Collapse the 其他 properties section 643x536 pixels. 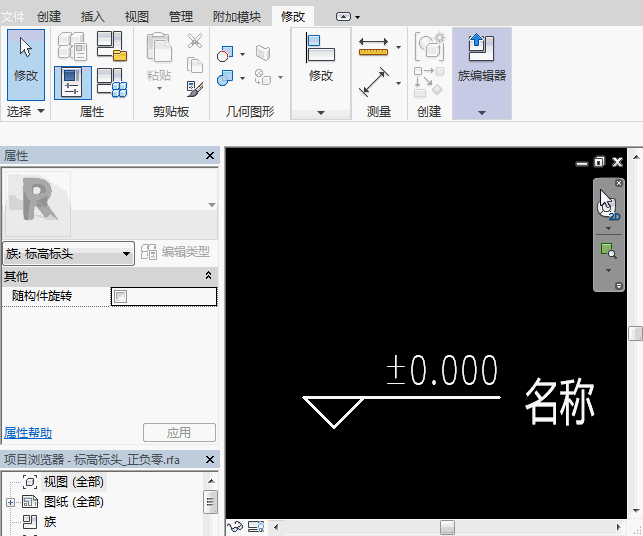208,275
